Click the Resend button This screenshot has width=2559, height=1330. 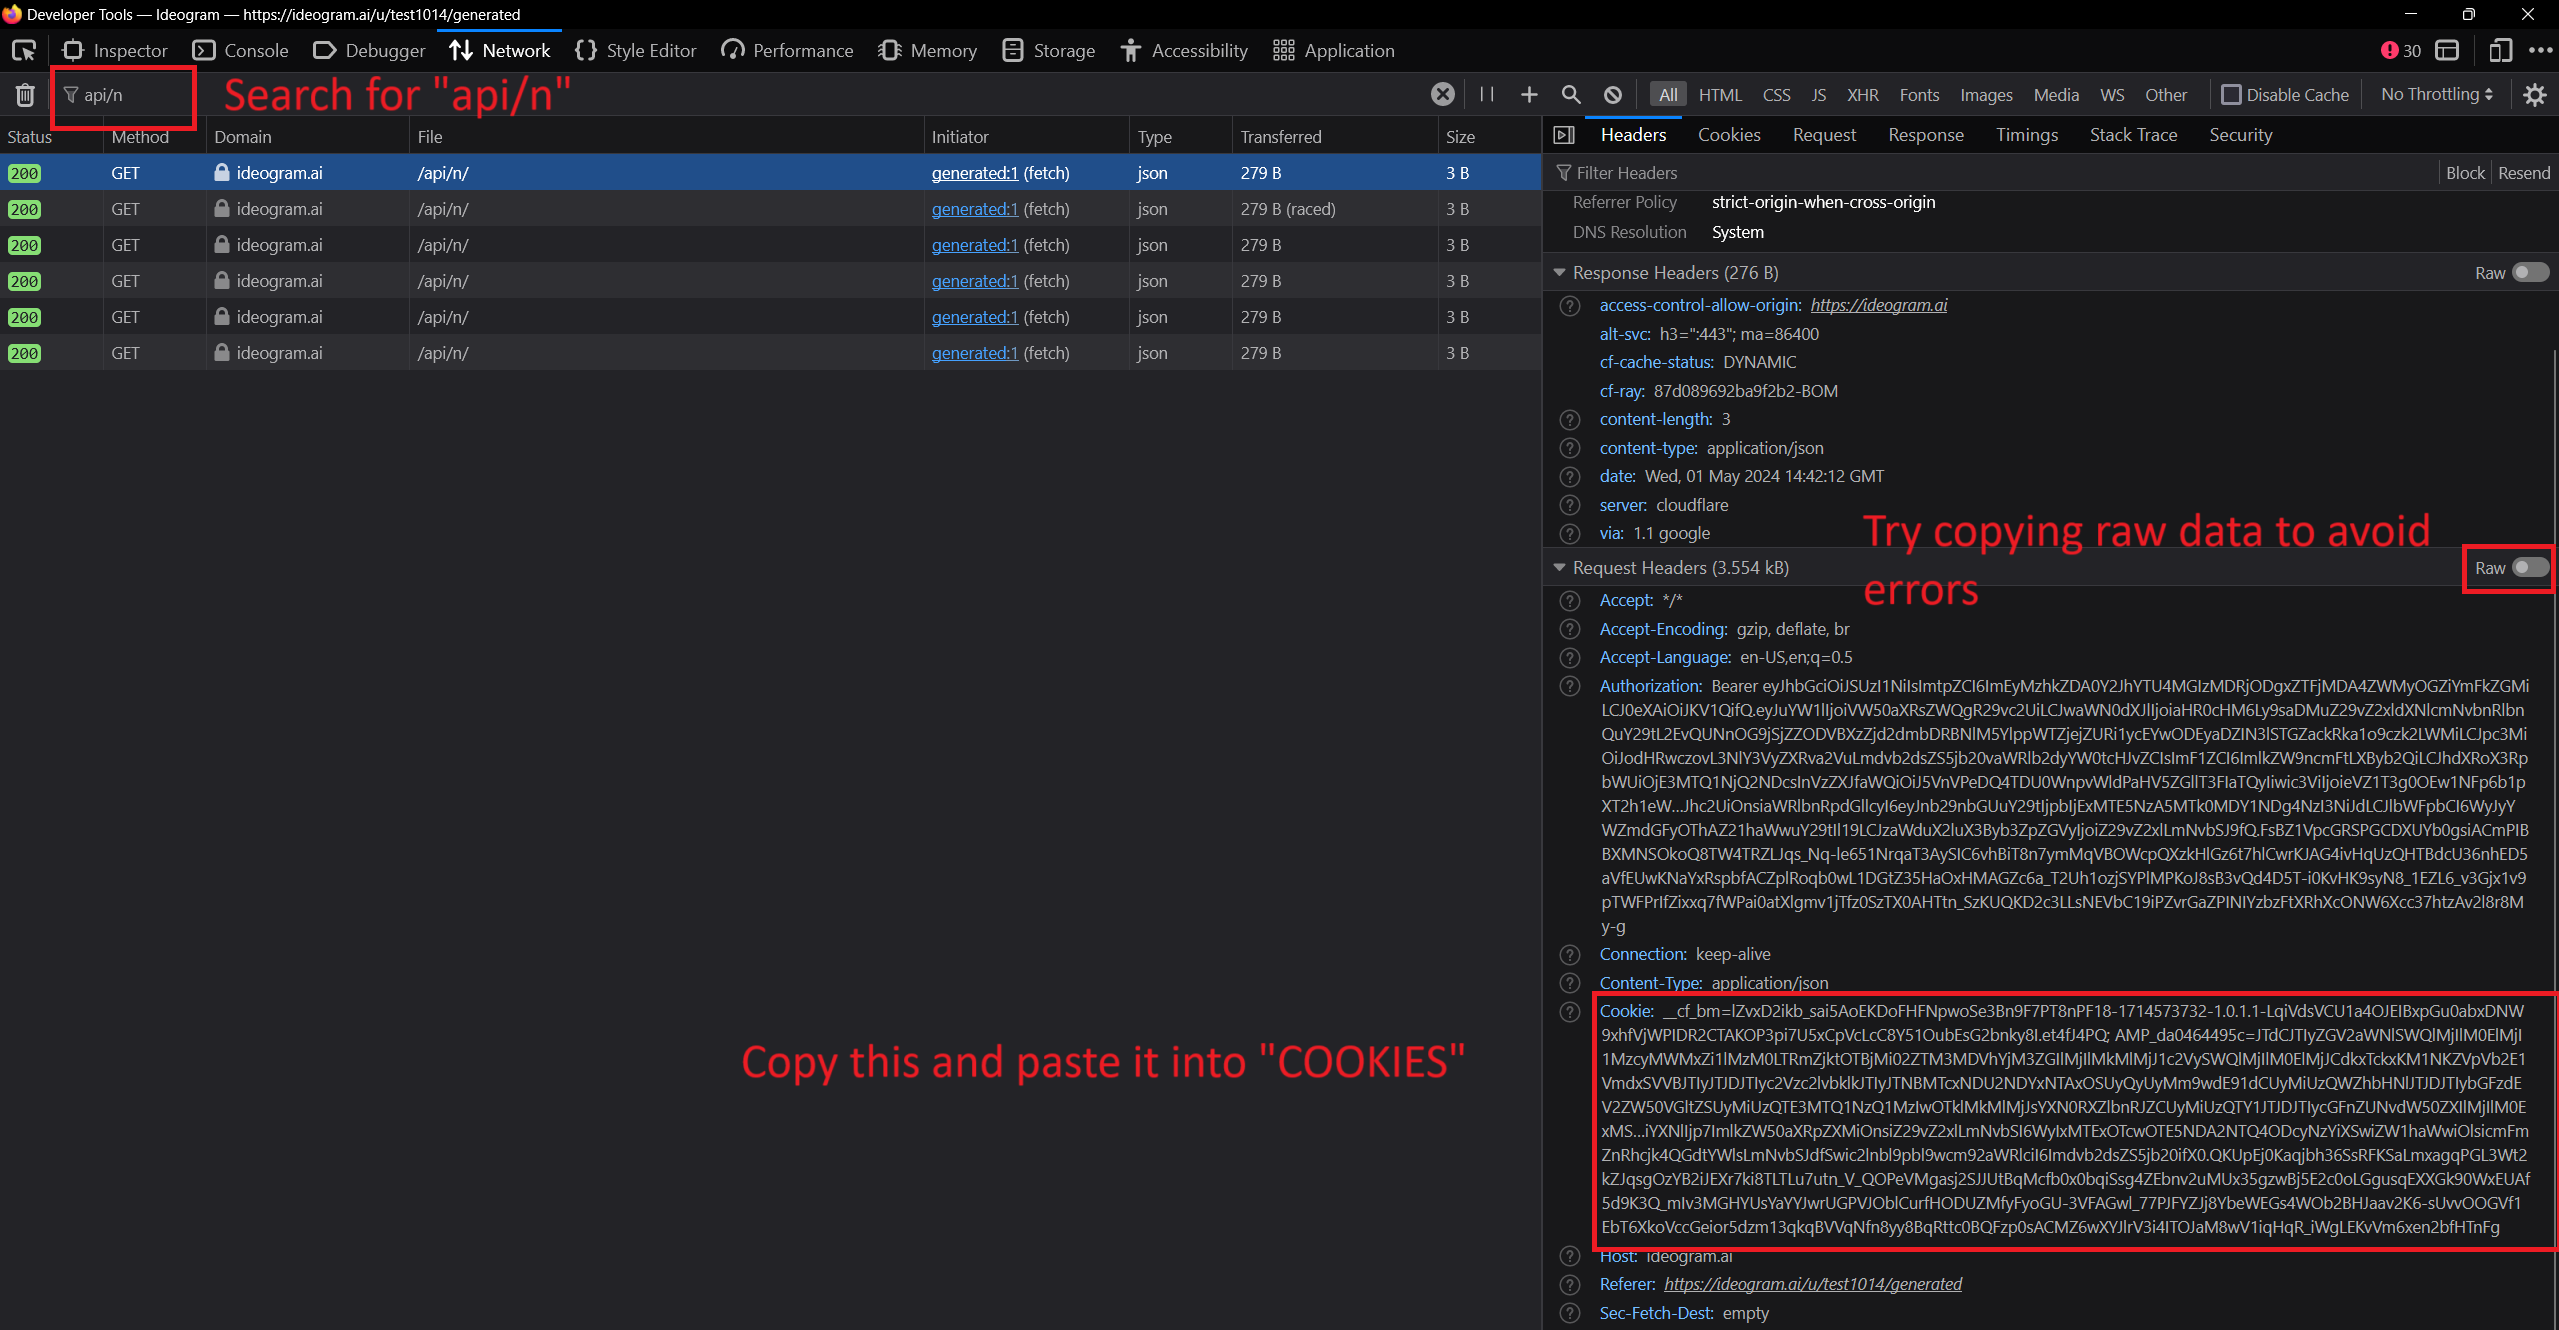click(x=2523, y=173)
